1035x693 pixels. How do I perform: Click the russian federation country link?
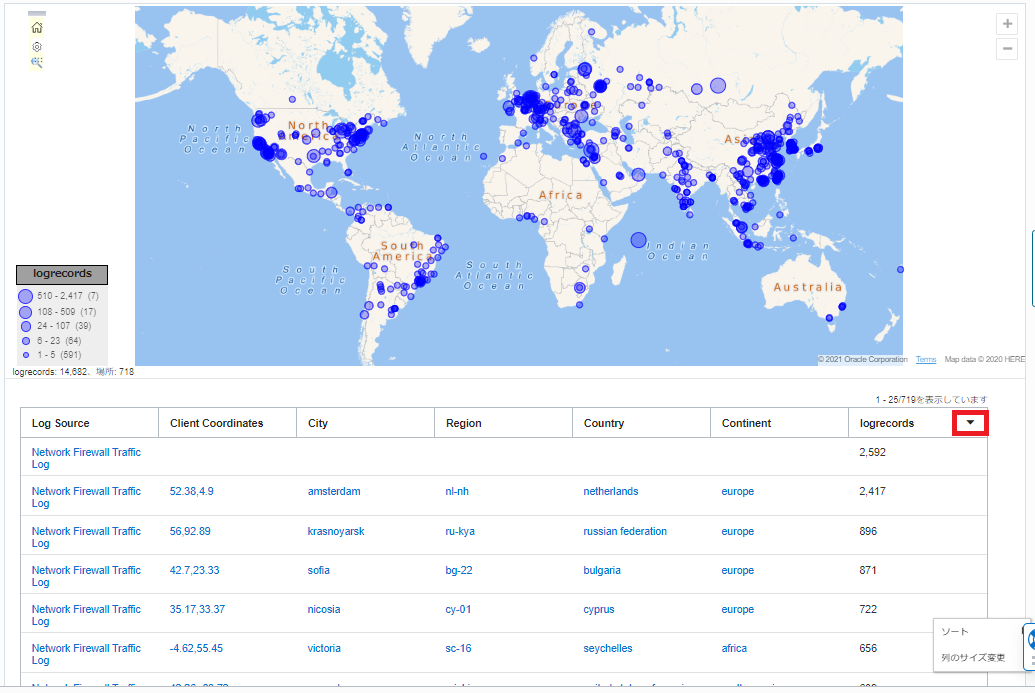[x=625, y=532]
